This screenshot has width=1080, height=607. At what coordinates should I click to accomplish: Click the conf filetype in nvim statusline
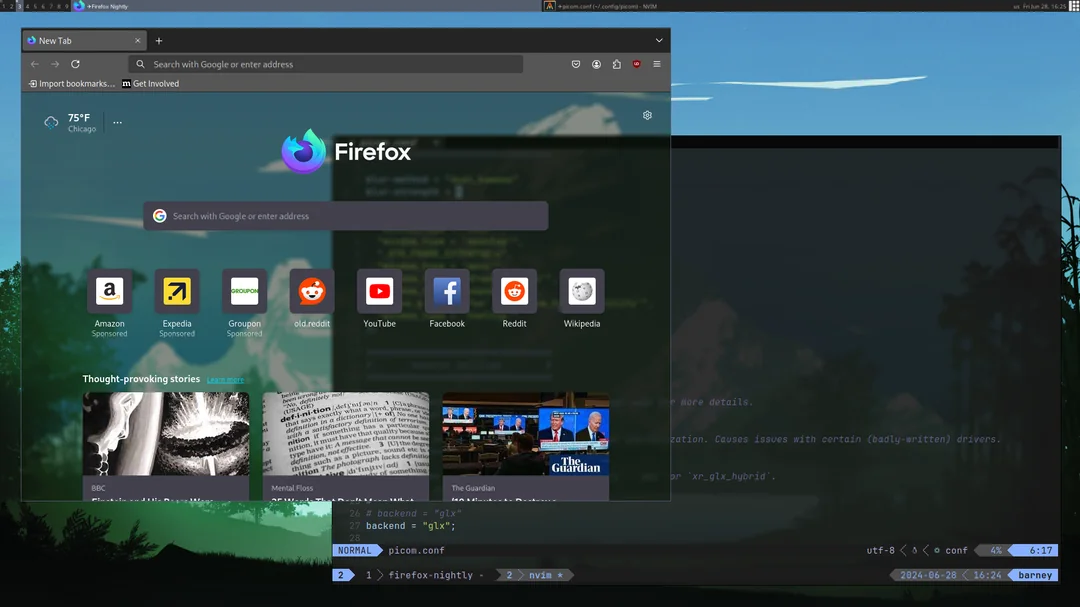(956, 551)
